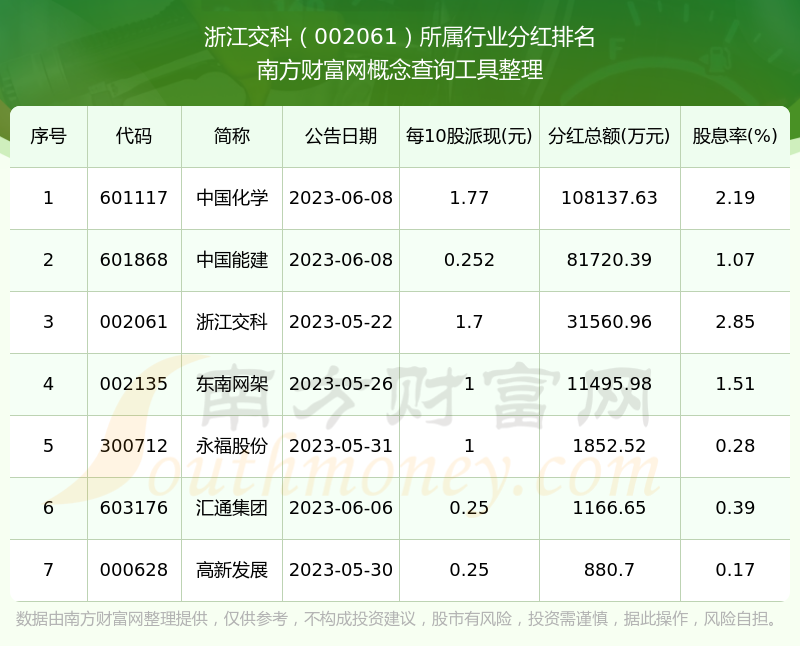The image size is (800, 668).
Task: Click the 序号 column header
Action: click(x=48, y=136)
